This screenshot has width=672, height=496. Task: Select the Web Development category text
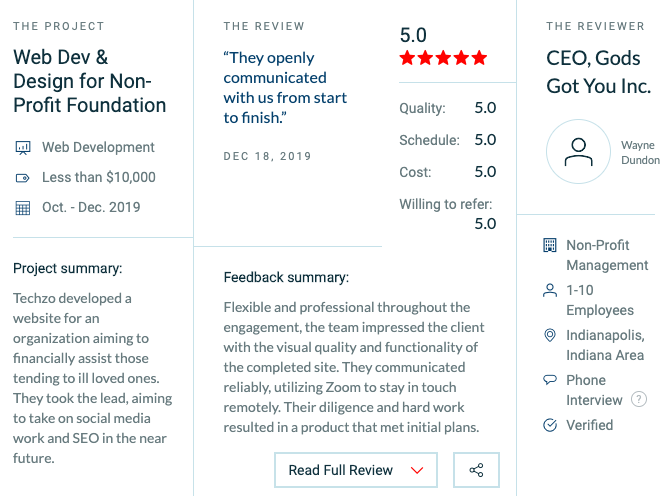pyautogui.click(x=98, y=147)
